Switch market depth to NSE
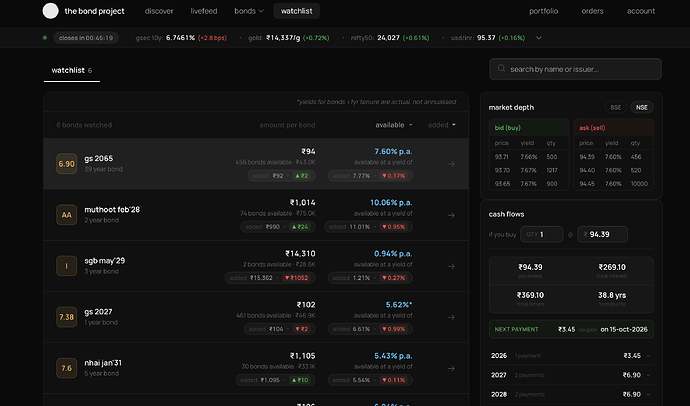The image size is (690, 406). (642, 107)
